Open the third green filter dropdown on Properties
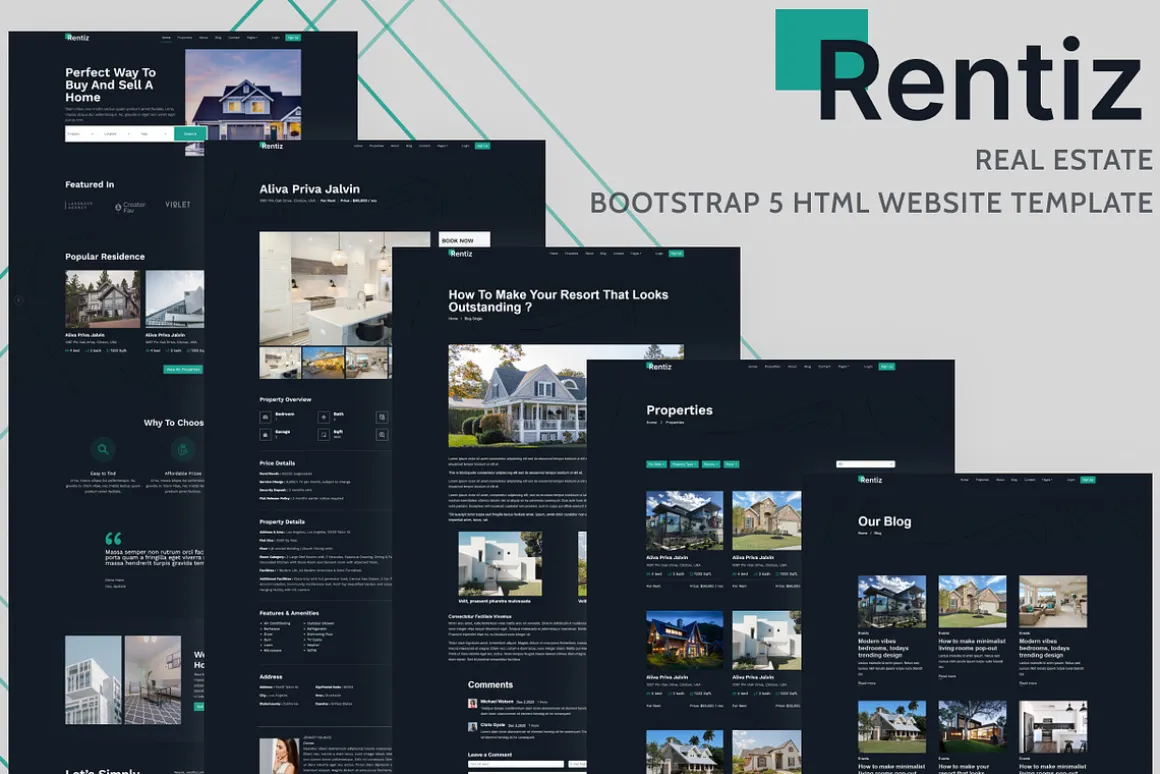Viewport: 1160px width, 774px height. [x=711, y=464]
